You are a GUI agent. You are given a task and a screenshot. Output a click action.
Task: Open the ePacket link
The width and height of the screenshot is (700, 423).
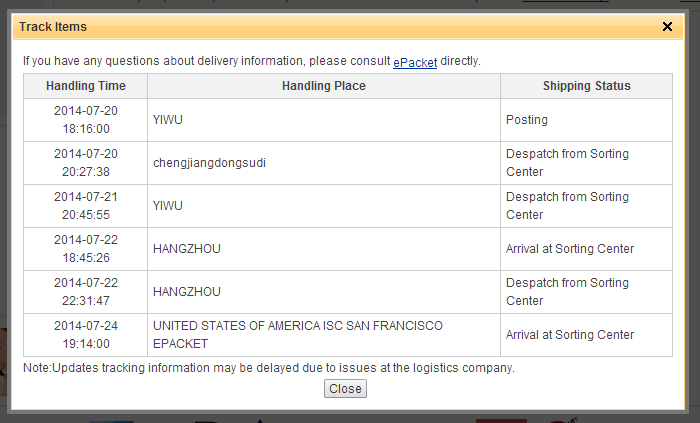click(x=415, y=62)
